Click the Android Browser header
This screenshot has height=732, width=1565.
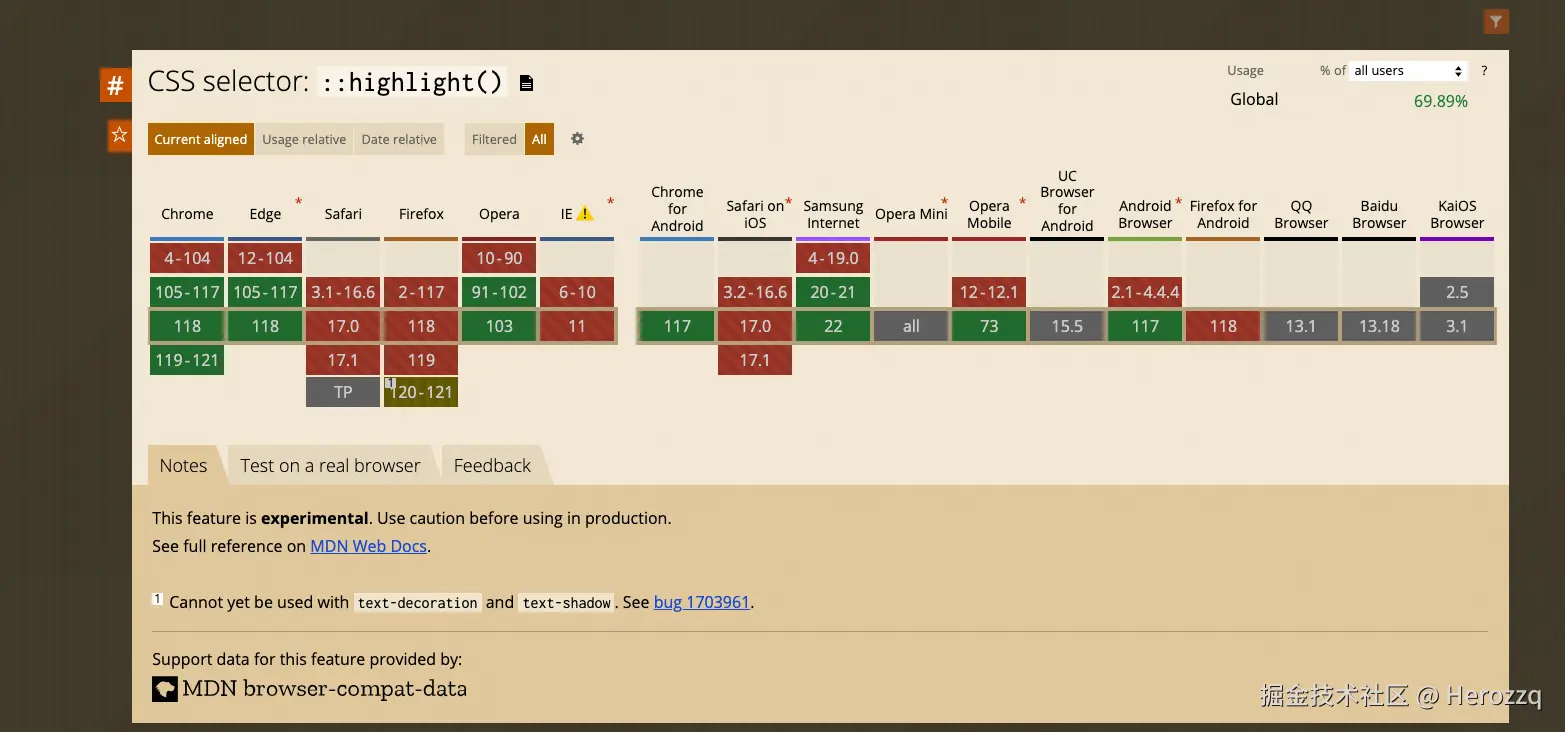pyautogui.click(x=1145, y=214)
